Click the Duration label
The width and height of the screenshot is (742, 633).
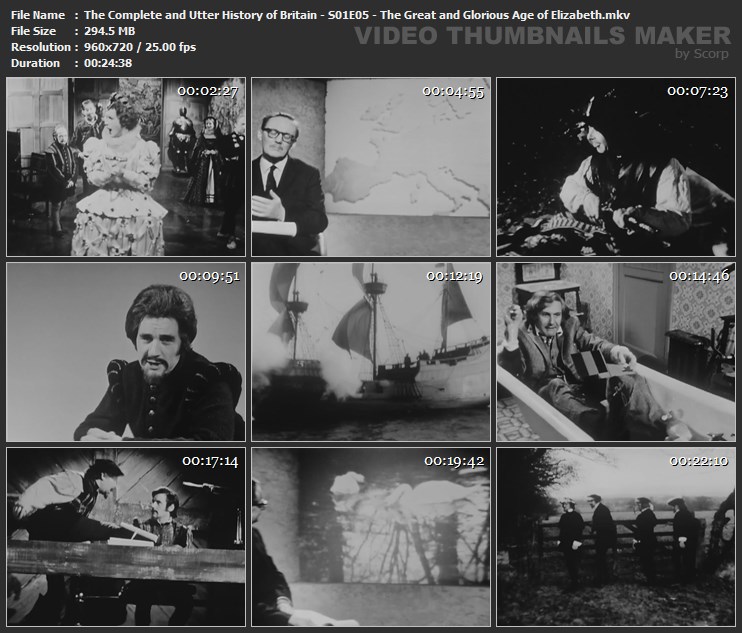pos(35,63)
